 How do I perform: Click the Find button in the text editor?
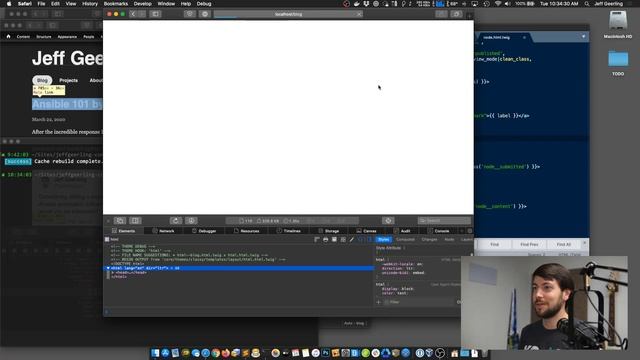494,244
